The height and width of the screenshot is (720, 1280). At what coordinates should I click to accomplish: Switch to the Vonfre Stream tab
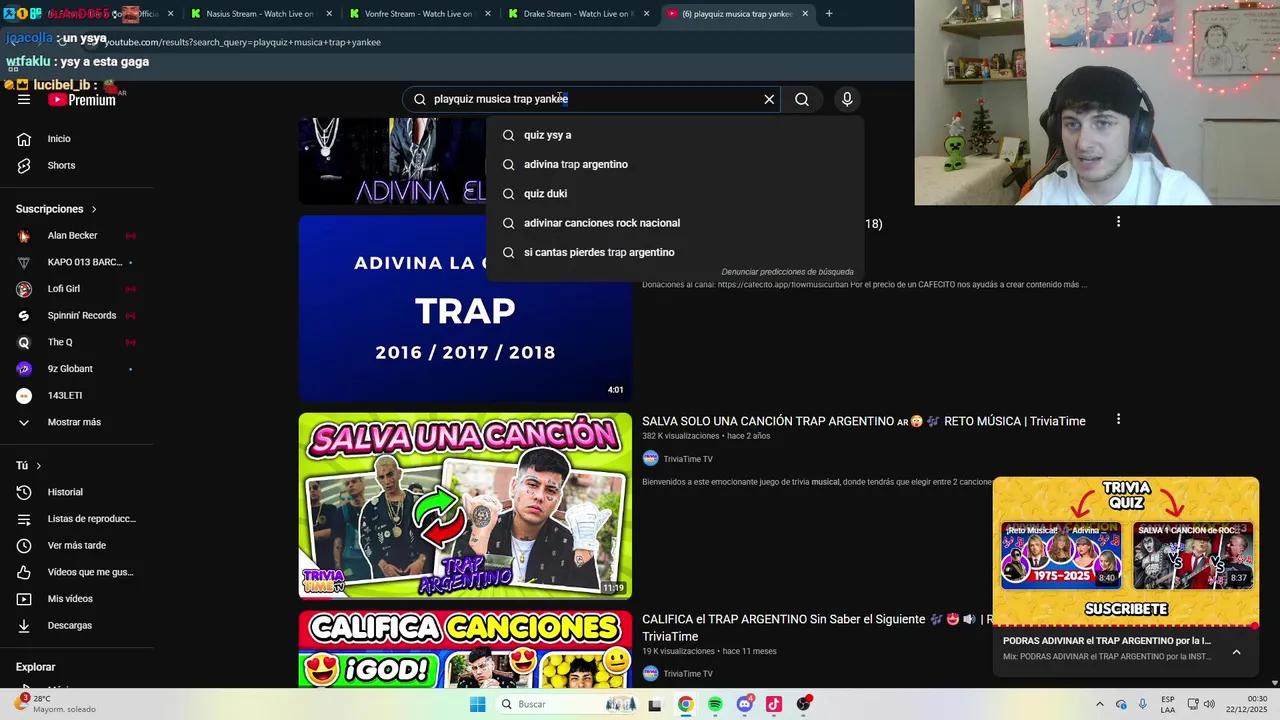pyautogui.click(x=418, y=14)
